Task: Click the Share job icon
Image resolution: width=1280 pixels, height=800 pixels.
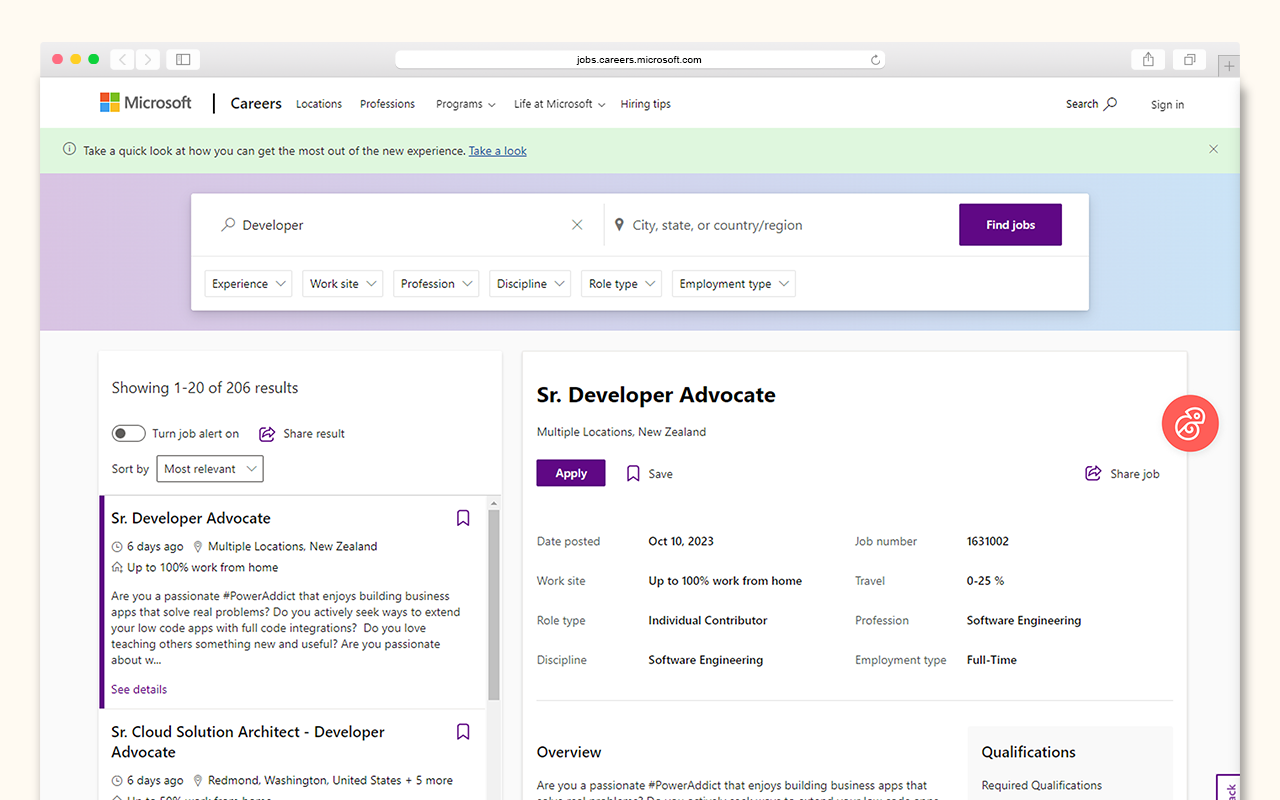Action: 1093,473
